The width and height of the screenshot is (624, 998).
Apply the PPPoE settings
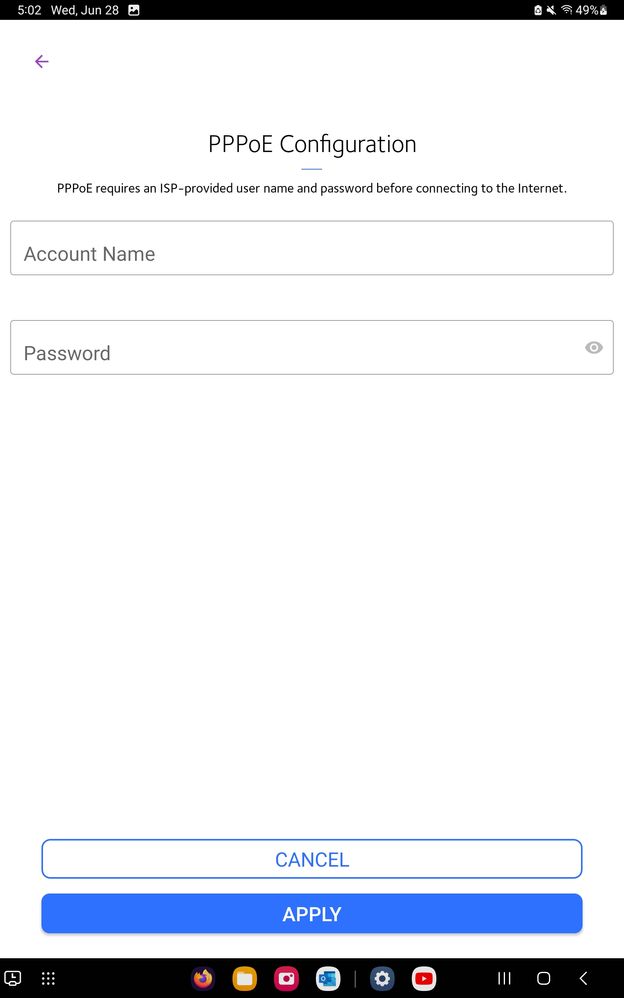[312, 914]
